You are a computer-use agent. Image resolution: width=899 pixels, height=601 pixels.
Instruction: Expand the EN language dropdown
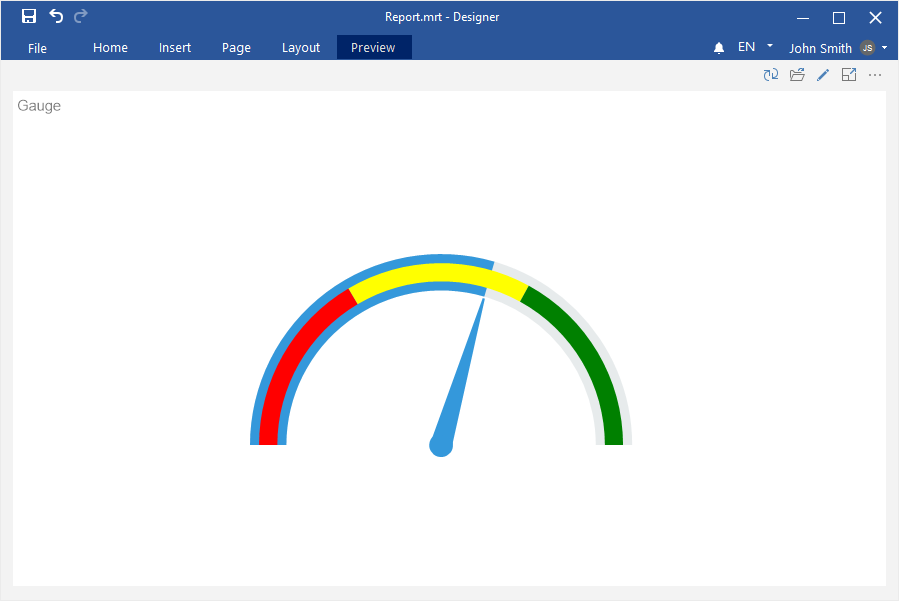point(769,46)
